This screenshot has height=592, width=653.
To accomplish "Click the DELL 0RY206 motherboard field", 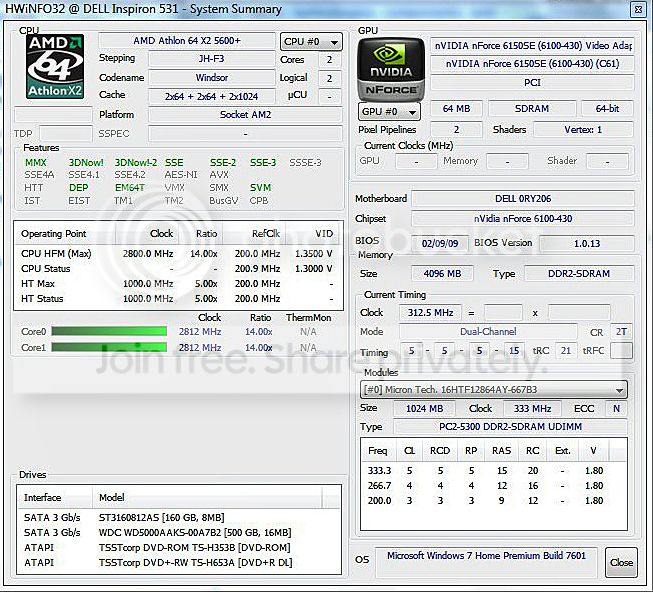I will click(x=523, y=199).
